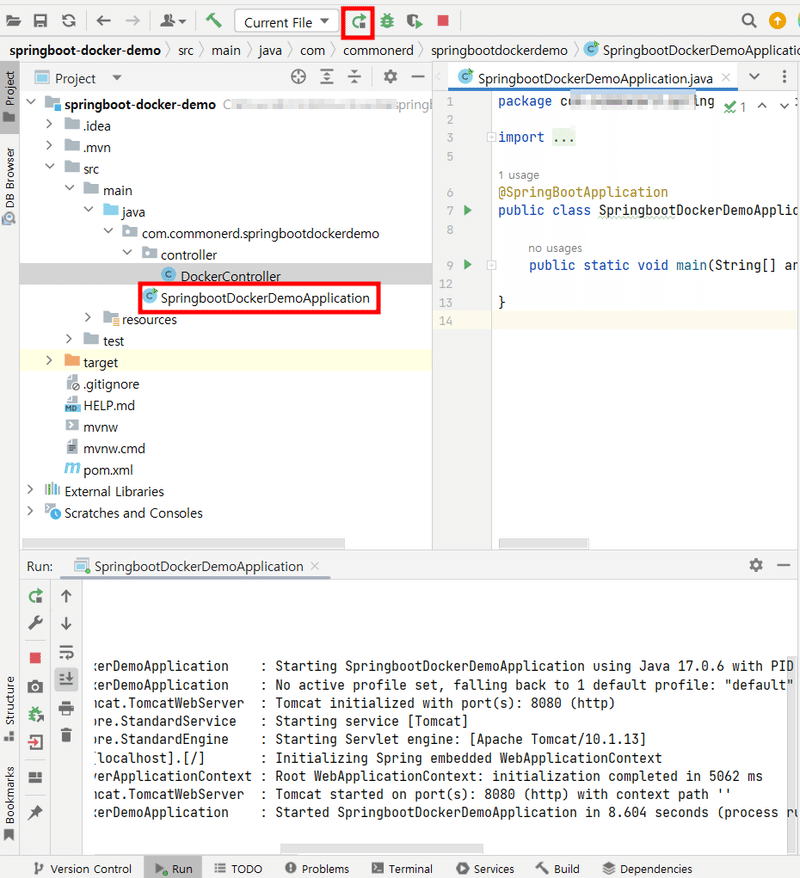Expand the .idea folder

[49, 124]
